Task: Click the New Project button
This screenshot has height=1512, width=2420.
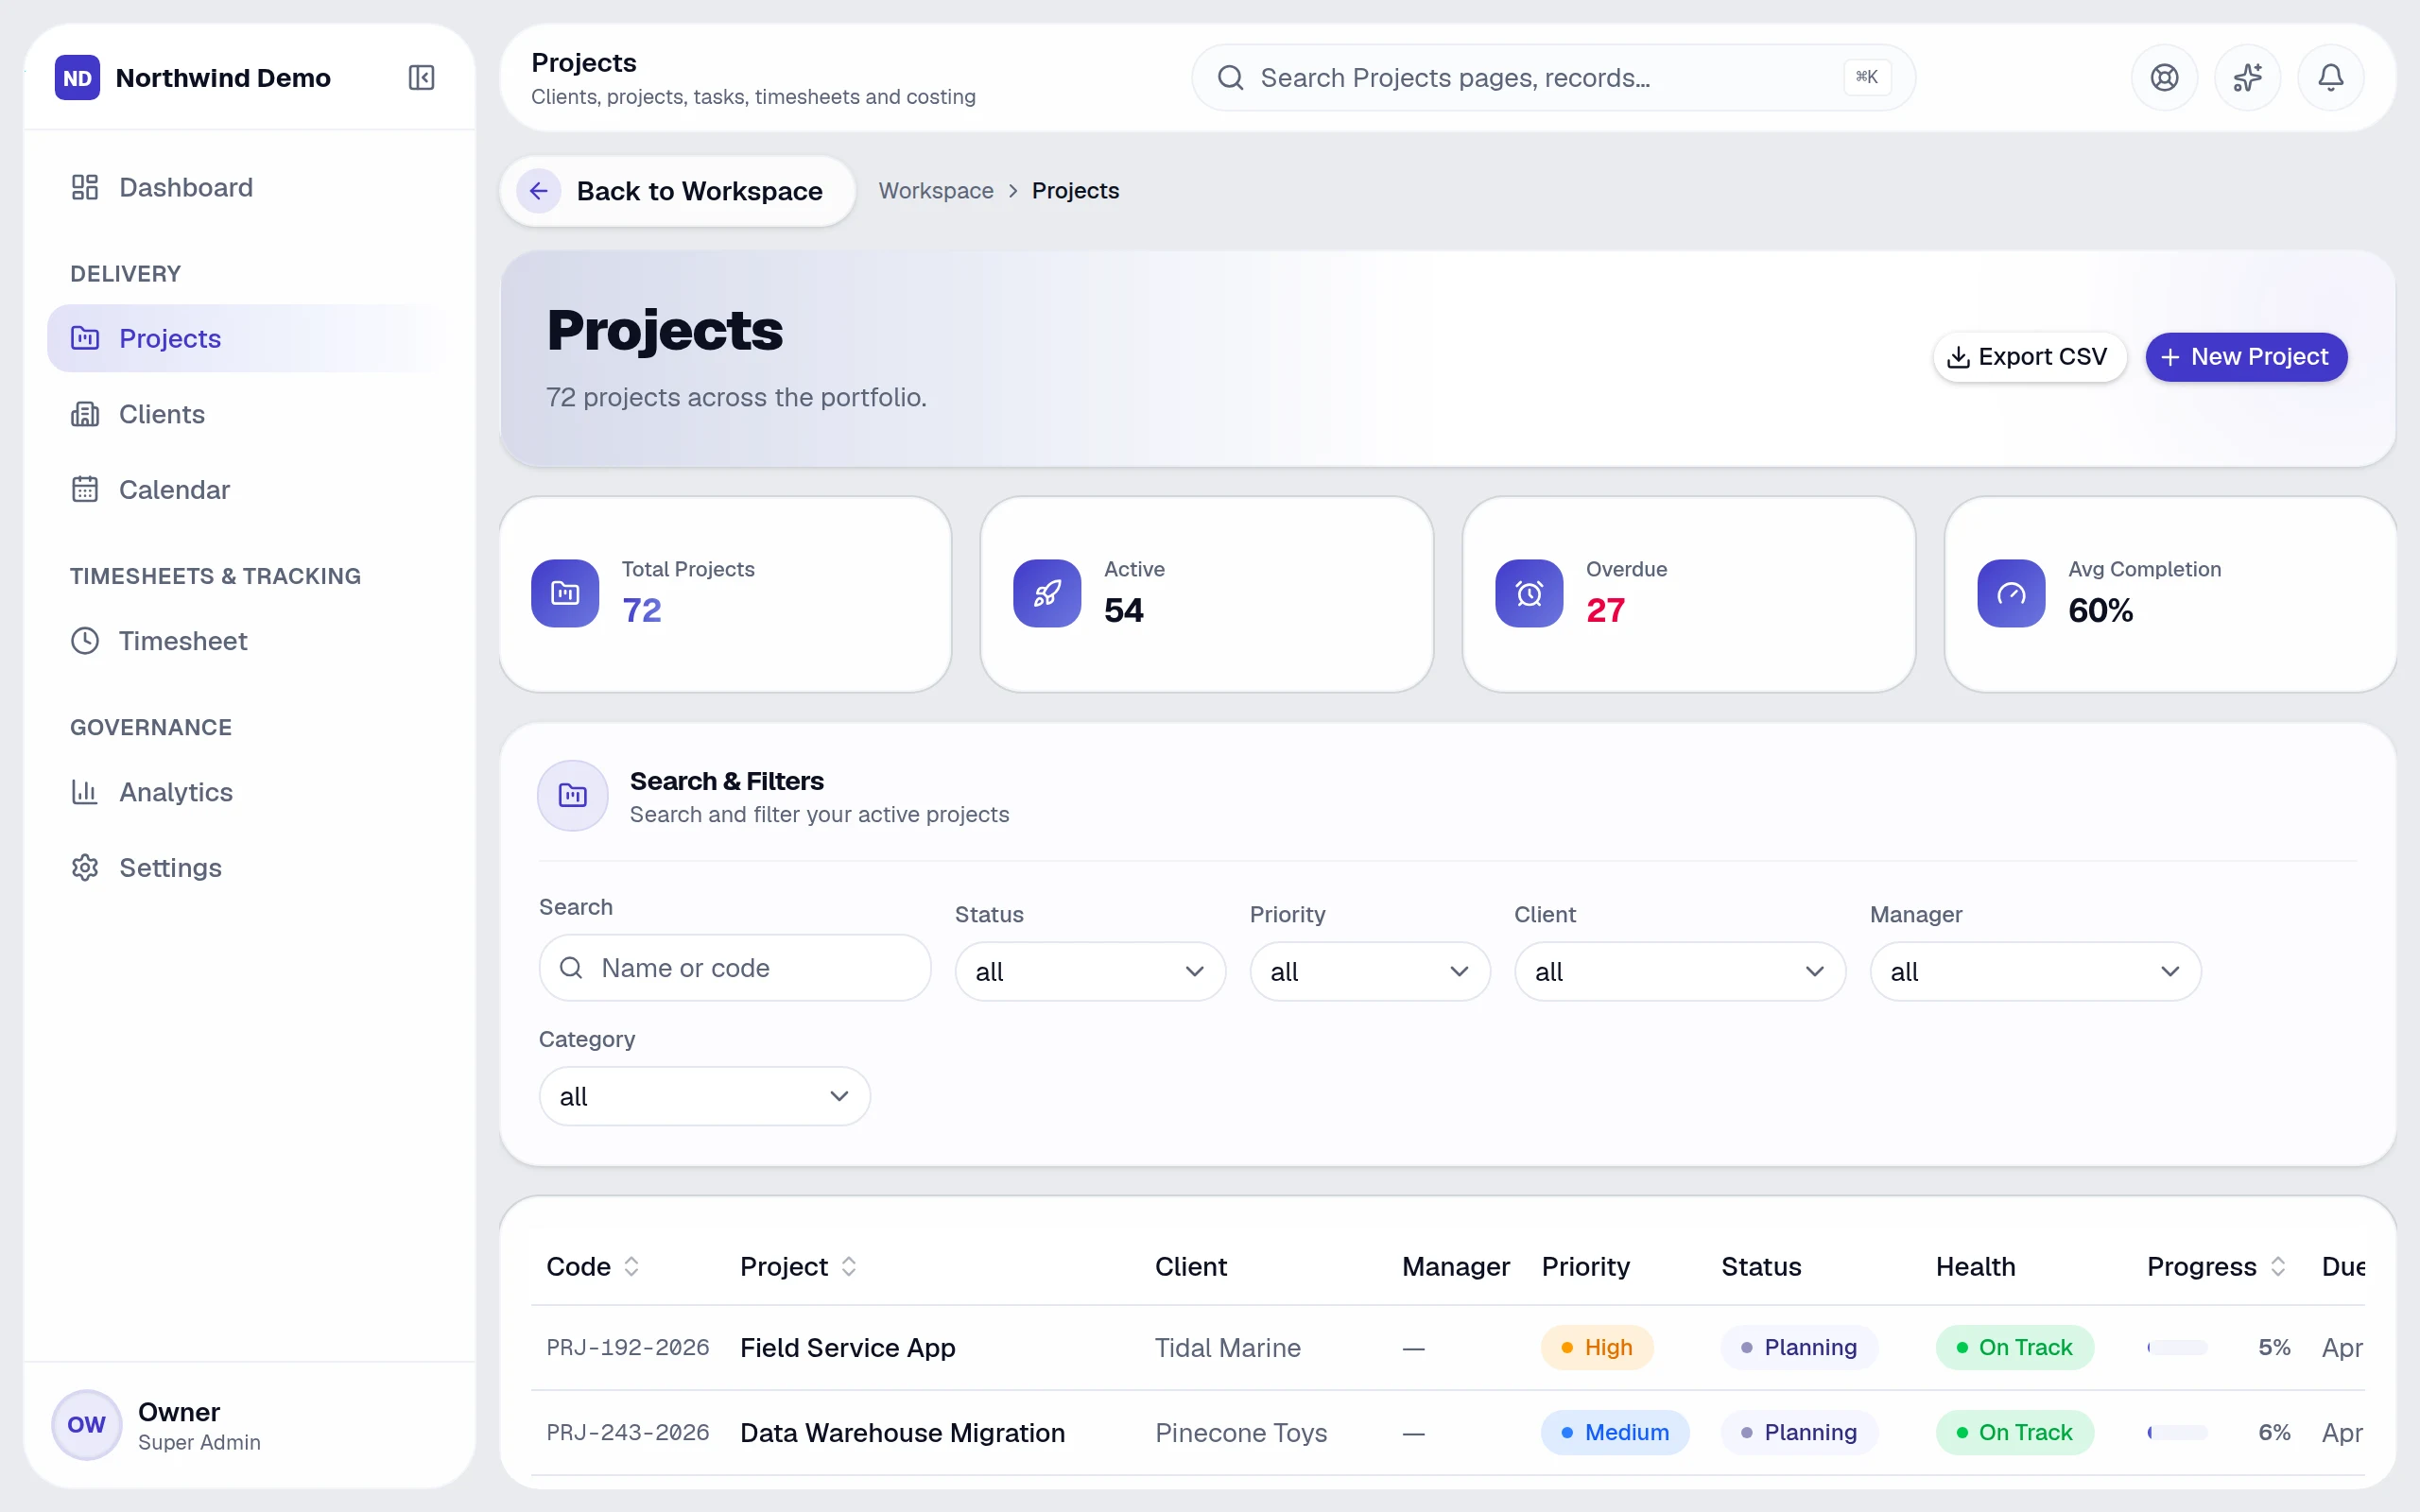Action: click(x=2245, y=357)
